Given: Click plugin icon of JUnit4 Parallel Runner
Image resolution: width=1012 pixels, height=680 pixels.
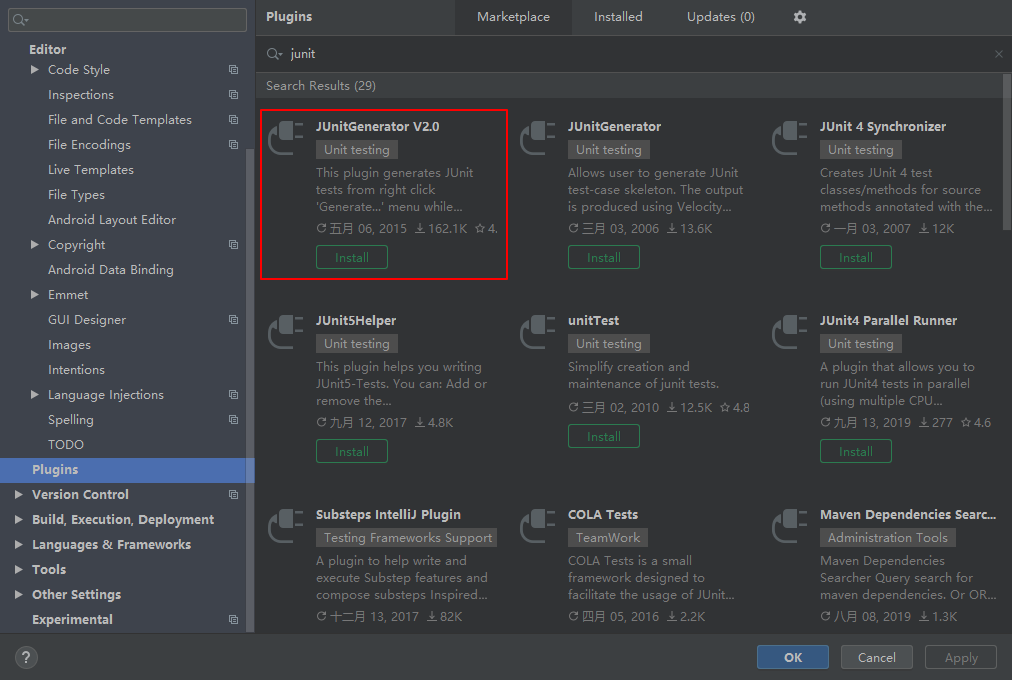Looking at the screenshot, I should pos(789,332).
